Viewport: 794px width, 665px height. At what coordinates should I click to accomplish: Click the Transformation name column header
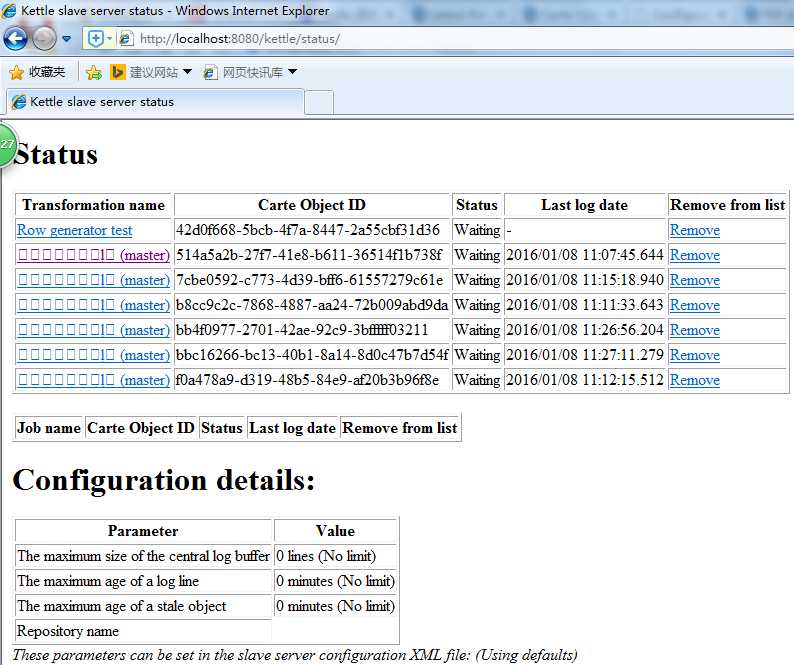point(94,205)
